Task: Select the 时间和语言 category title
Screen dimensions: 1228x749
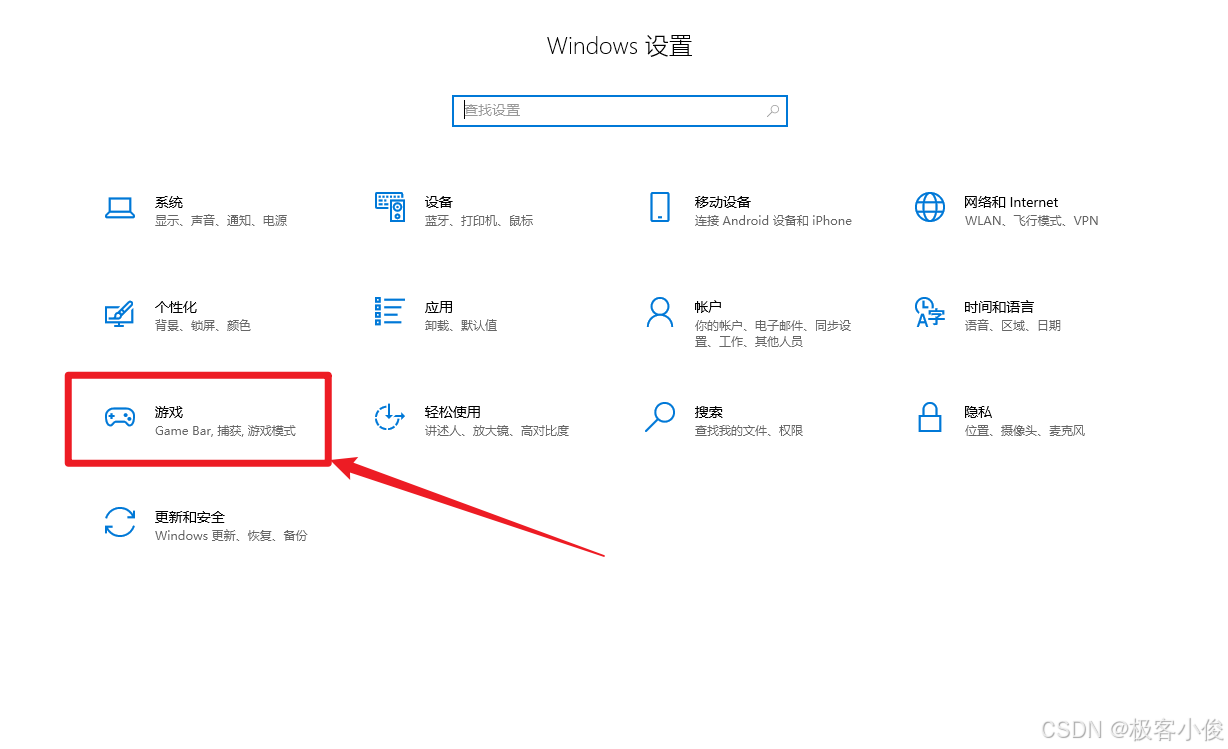Action: click(x=999, y=307)
